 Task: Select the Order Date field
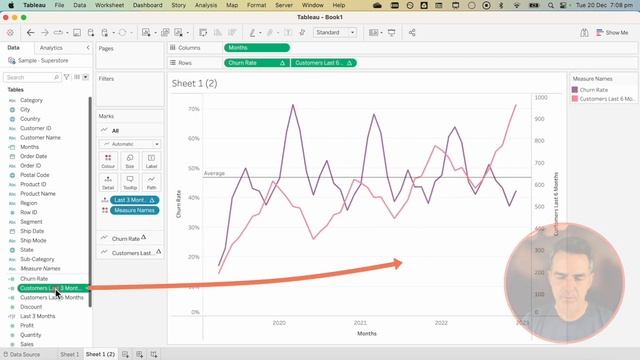33,156
